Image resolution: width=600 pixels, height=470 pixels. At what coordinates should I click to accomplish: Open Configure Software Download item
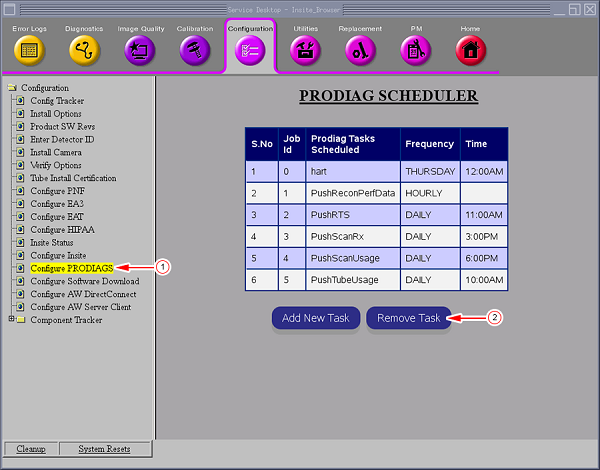click(x=84, y=281)
